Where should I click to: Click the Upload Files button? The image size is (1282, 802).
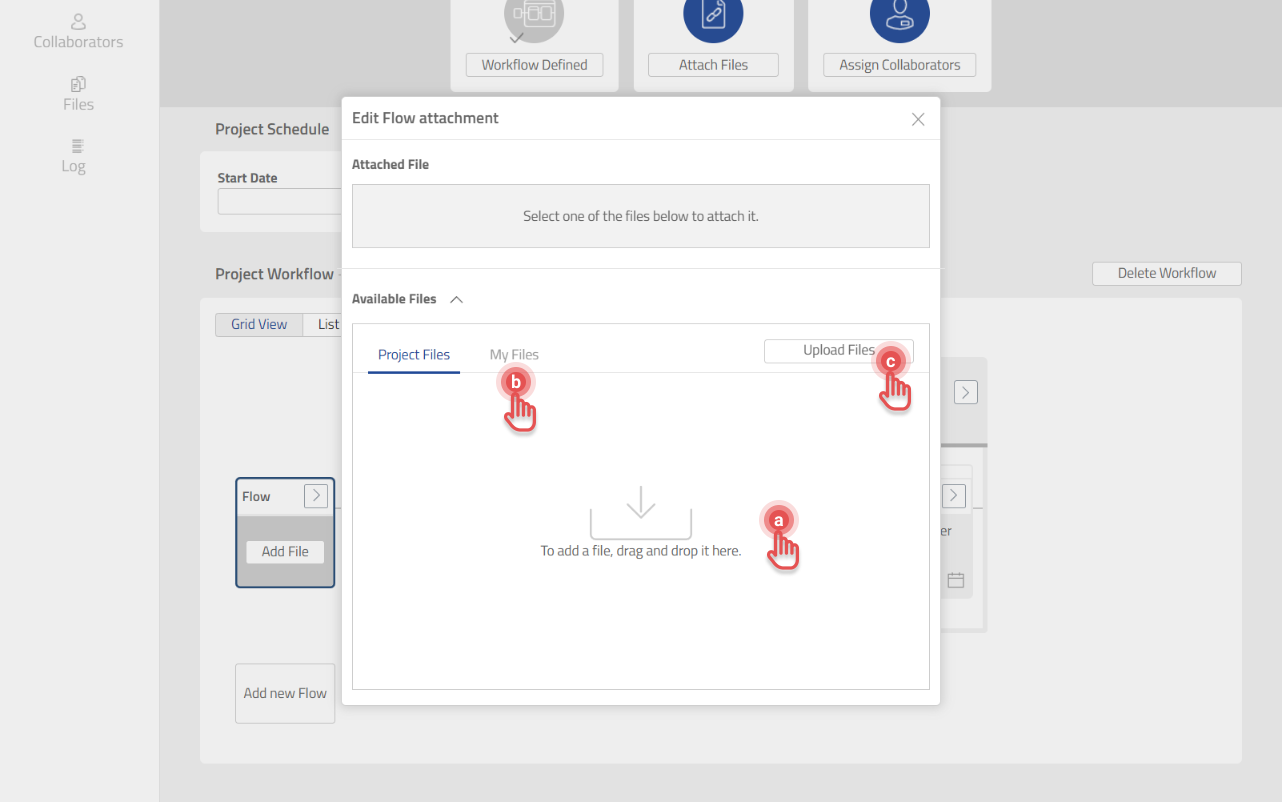(x=838, y=351)
